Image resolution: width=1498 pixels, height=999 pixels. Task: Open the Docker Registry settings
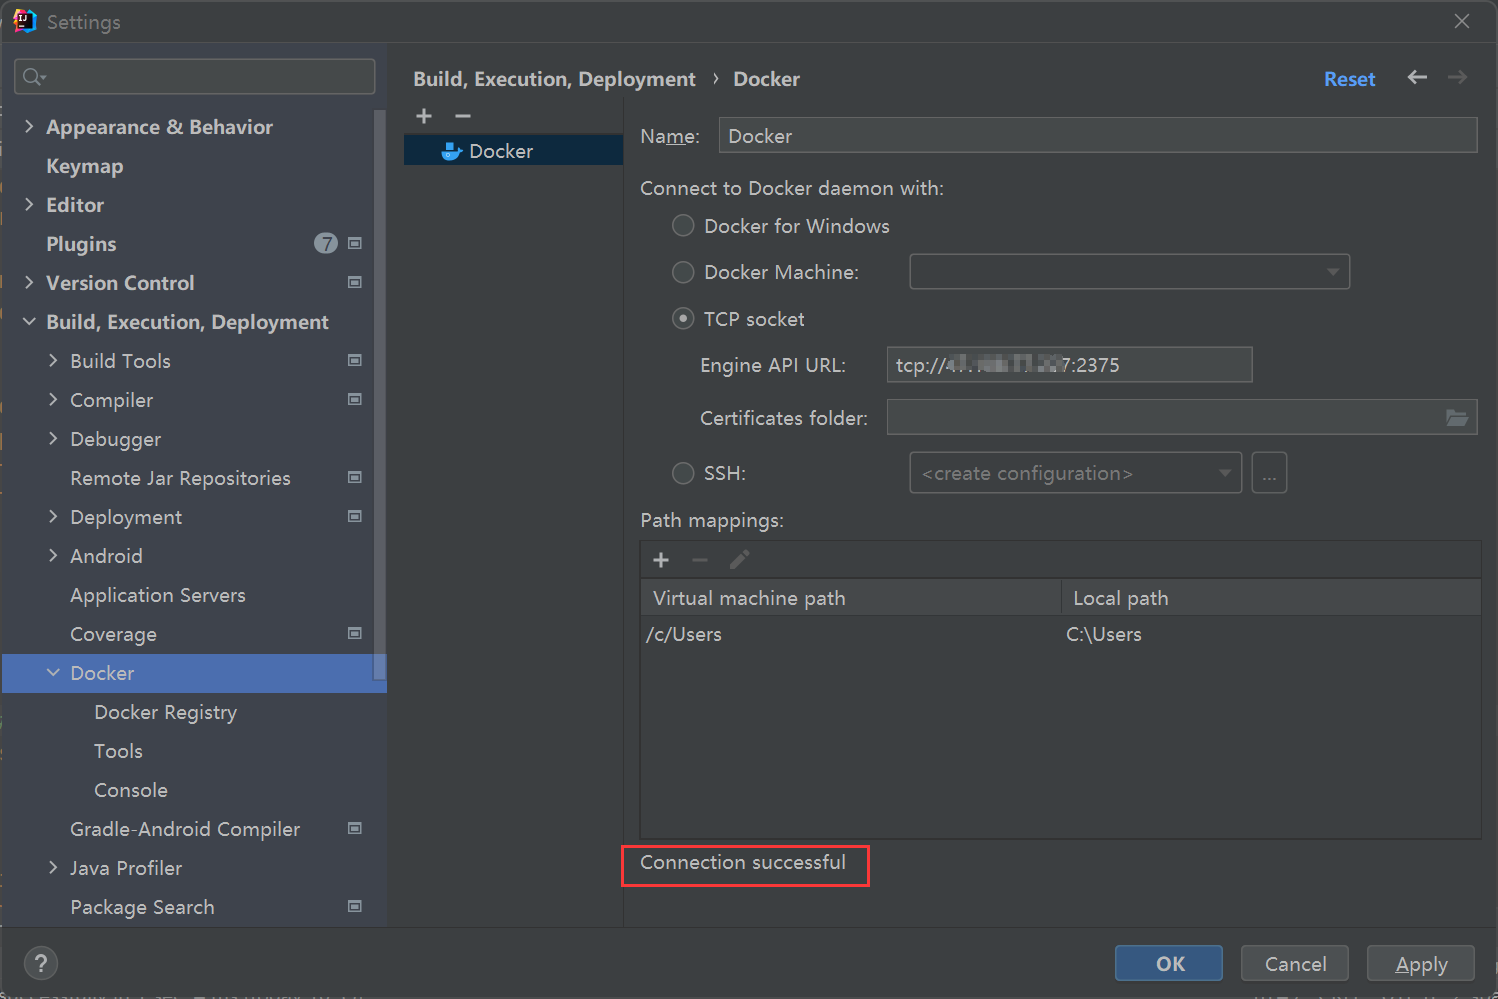[x=165, y=712]
